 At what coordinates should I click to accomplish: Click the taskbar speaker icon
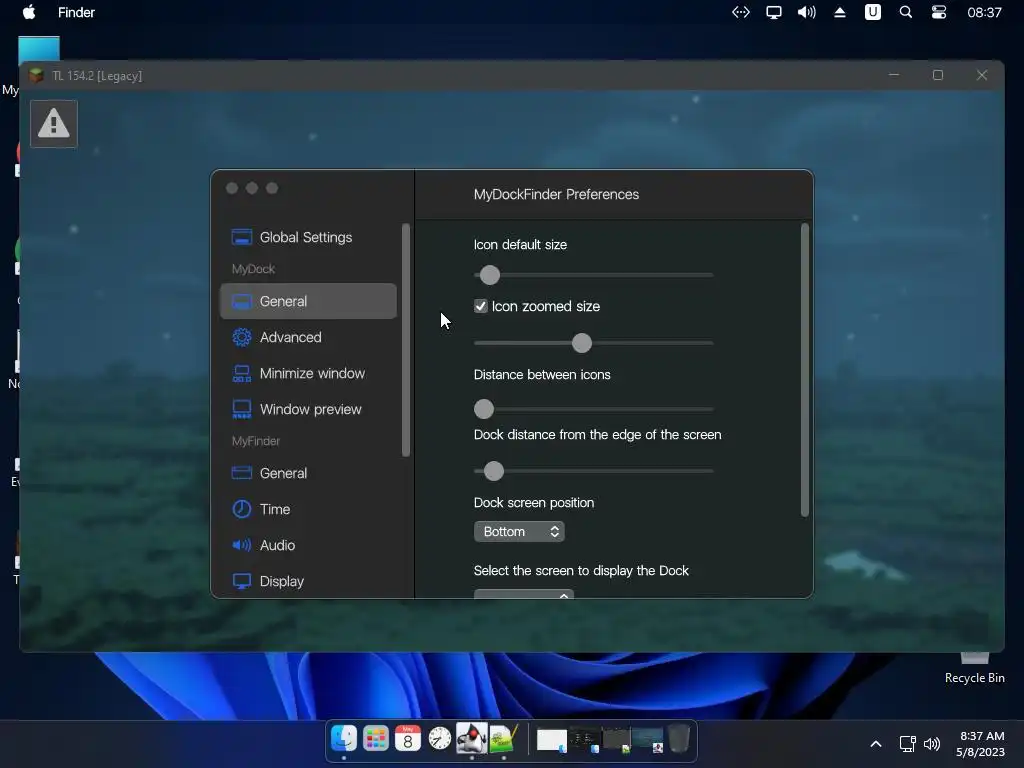point(932,744)
